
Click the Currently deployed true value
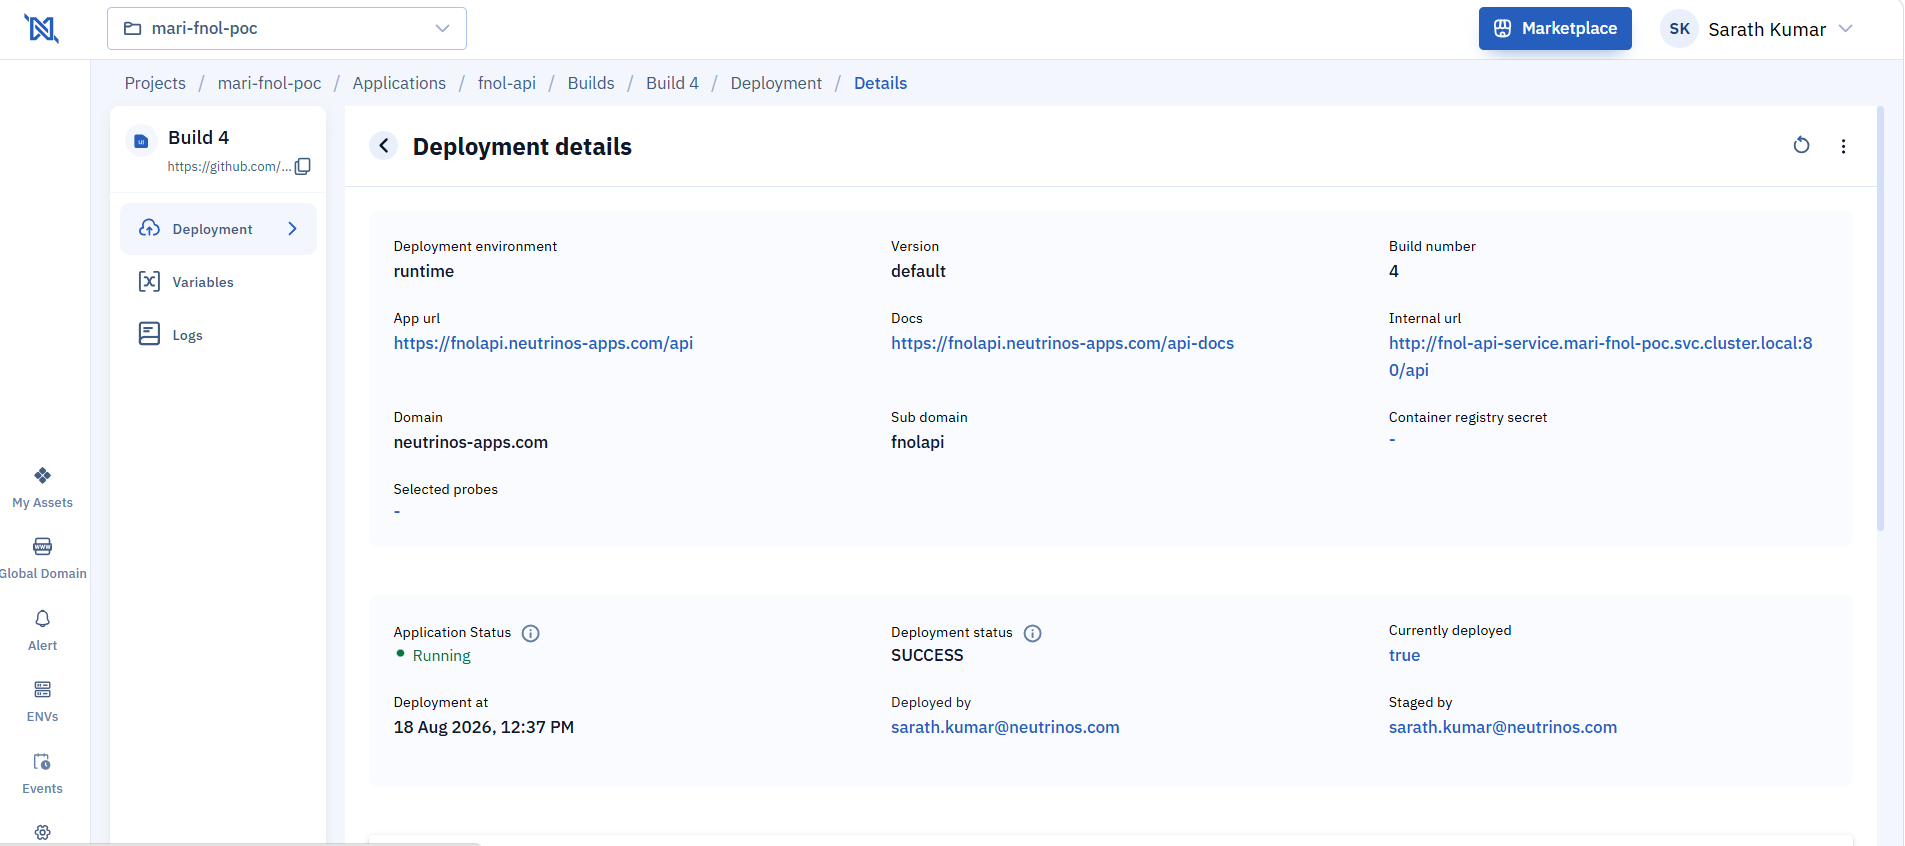1404,655
